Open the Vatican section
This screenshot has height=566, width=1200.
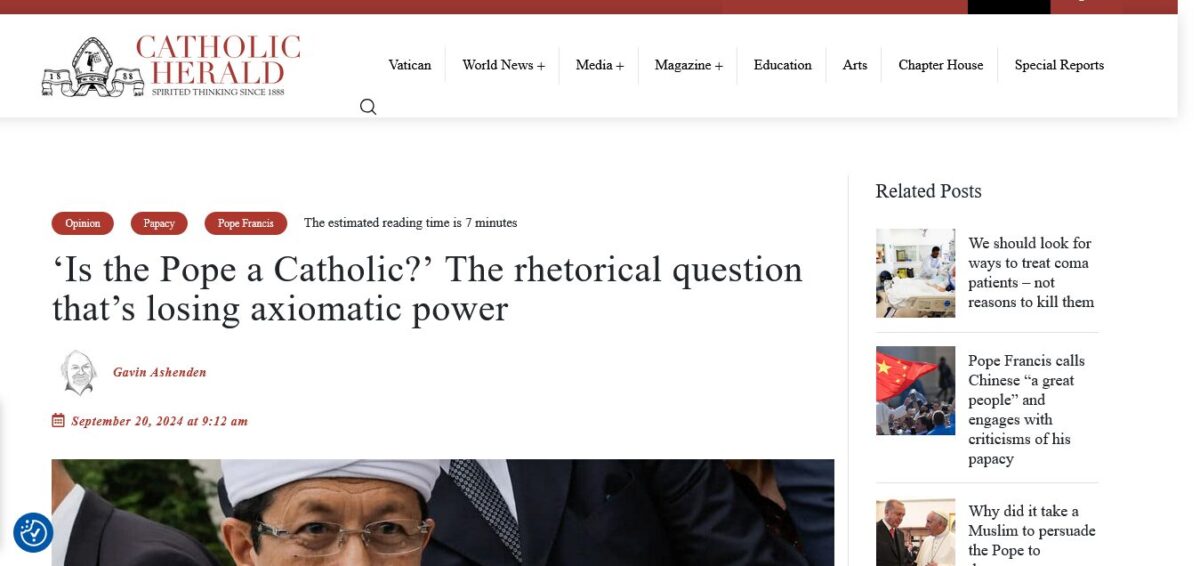[409, 65]
